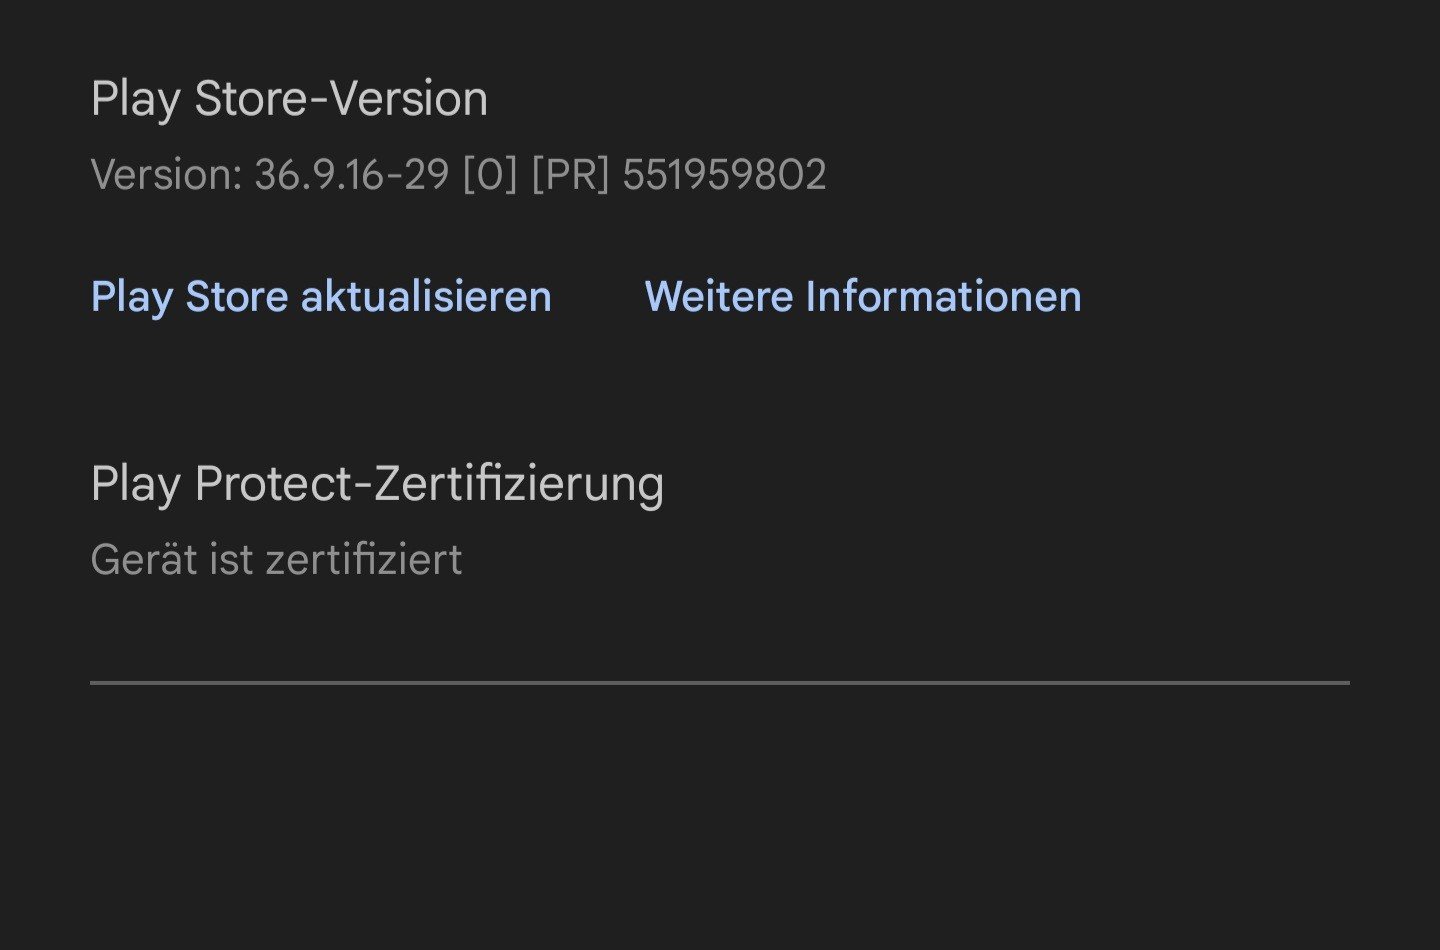Click the [0] tag in version line
Viewport: 1440px width, 950px height.
pyautogui.click(x=490, y=175)
